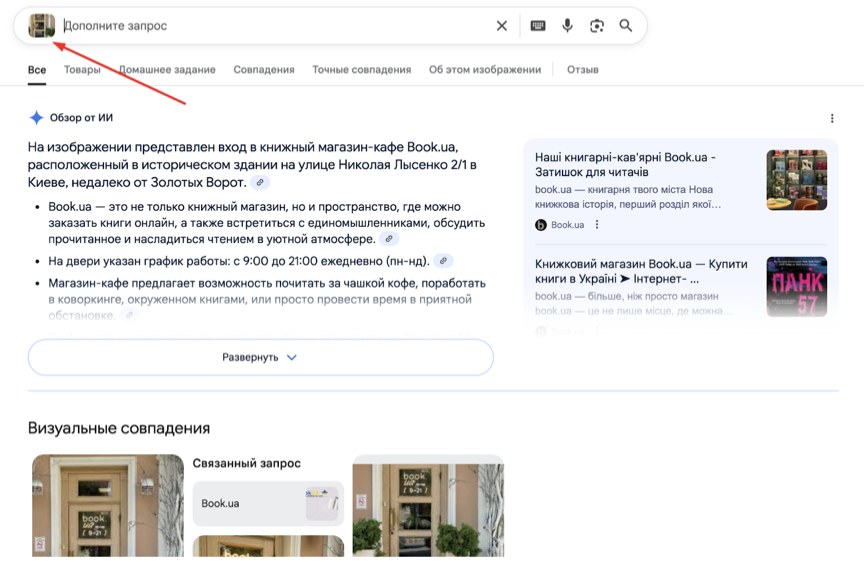Click 'Связанный запрос' label text
864x578 pixels.
point(247,463)
